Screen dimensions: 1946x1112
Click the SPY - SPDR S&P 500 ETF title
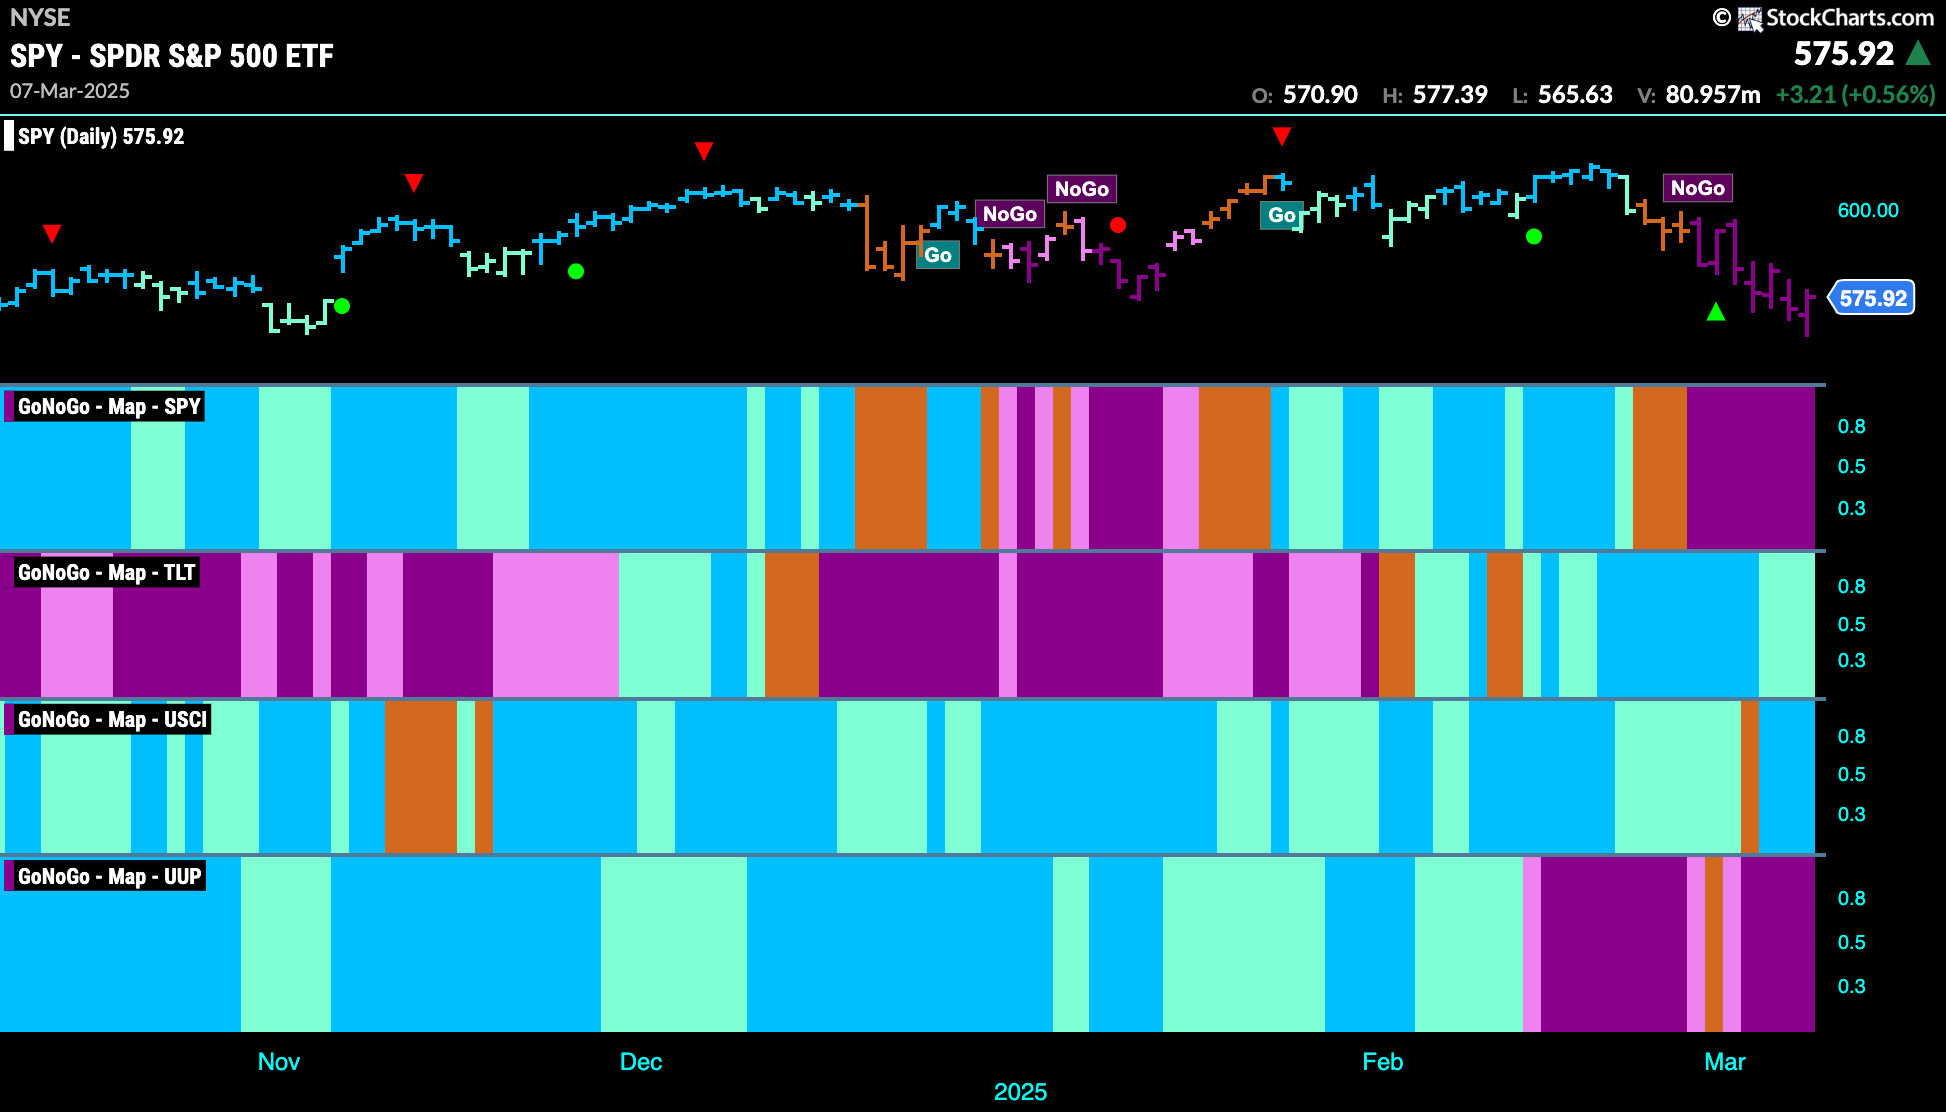(x=172, y=56)
